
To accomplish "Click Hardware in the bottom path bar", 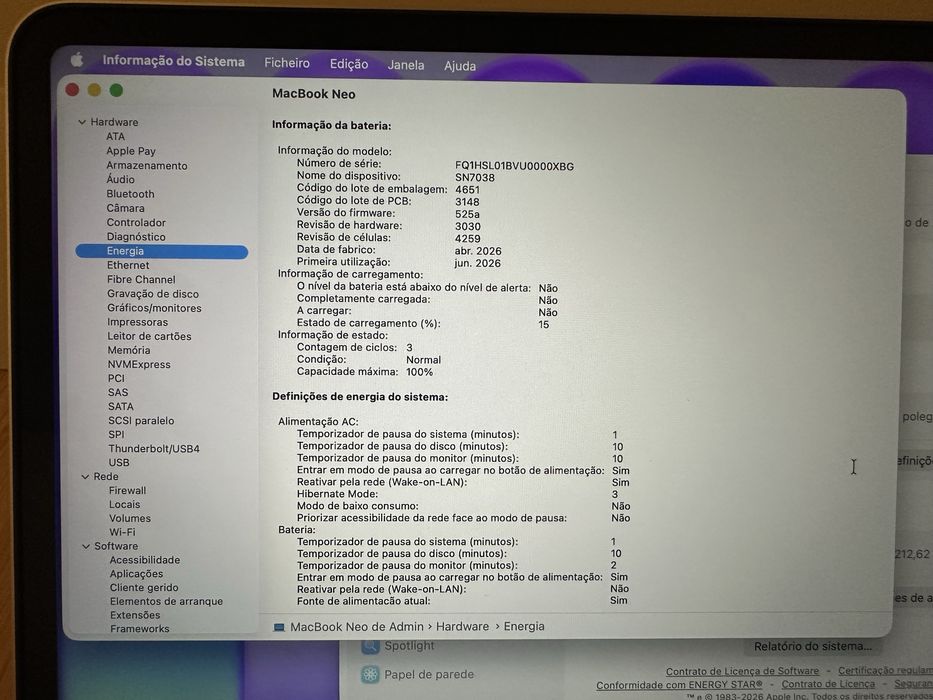I will click(x=462, y=627).
